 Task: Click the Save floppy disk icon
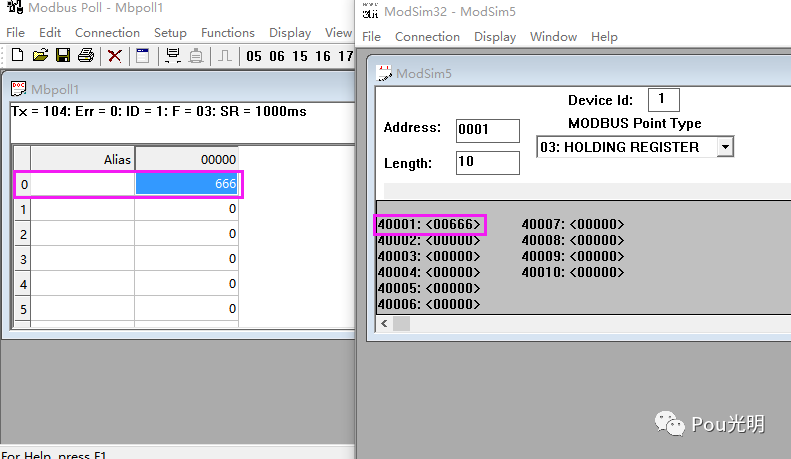tap(63, 55)
